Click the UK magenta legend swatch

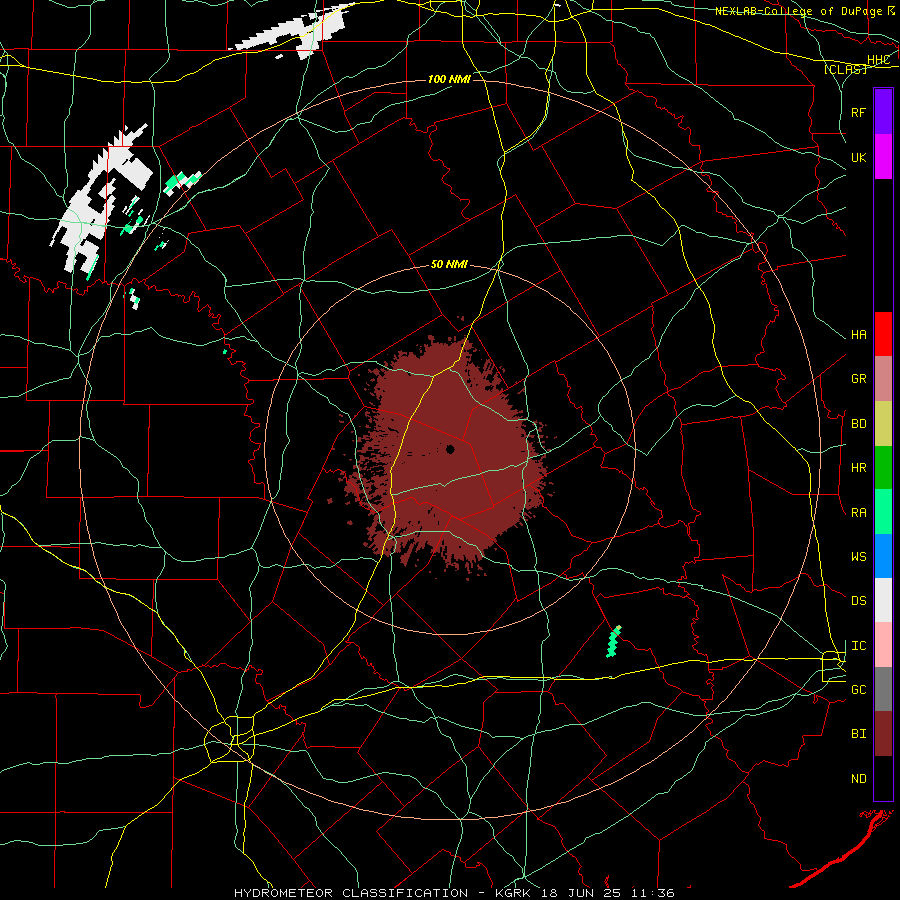883,156
